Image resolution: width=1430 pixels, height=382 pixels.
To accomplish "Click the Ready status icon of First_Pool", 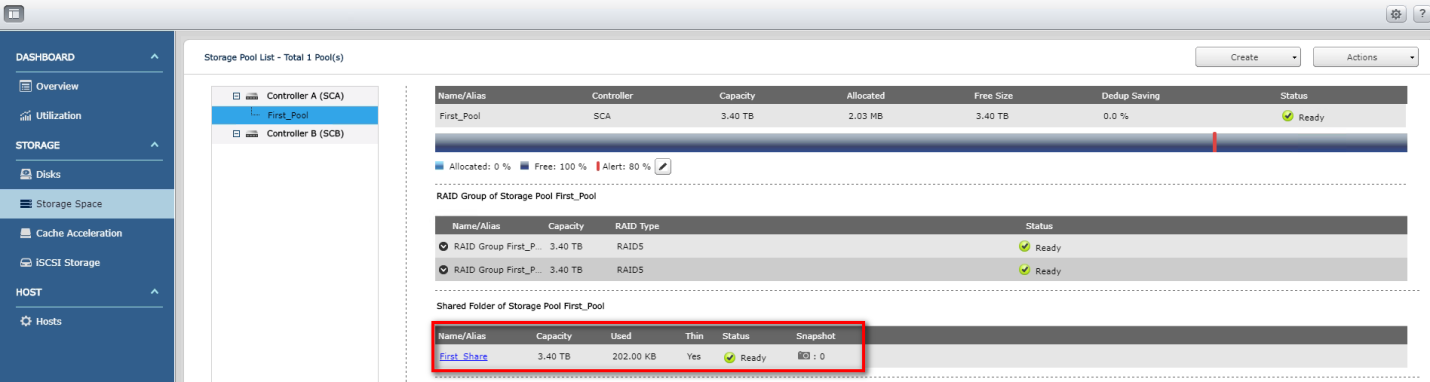I will [1287, 116].
